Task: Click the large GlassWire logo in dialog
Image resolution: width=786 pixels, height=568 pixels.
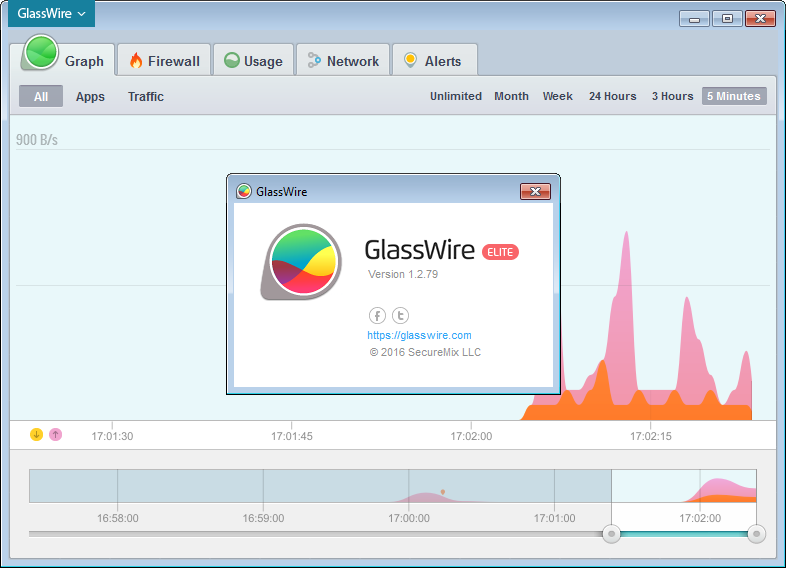Action: [302, 262]
